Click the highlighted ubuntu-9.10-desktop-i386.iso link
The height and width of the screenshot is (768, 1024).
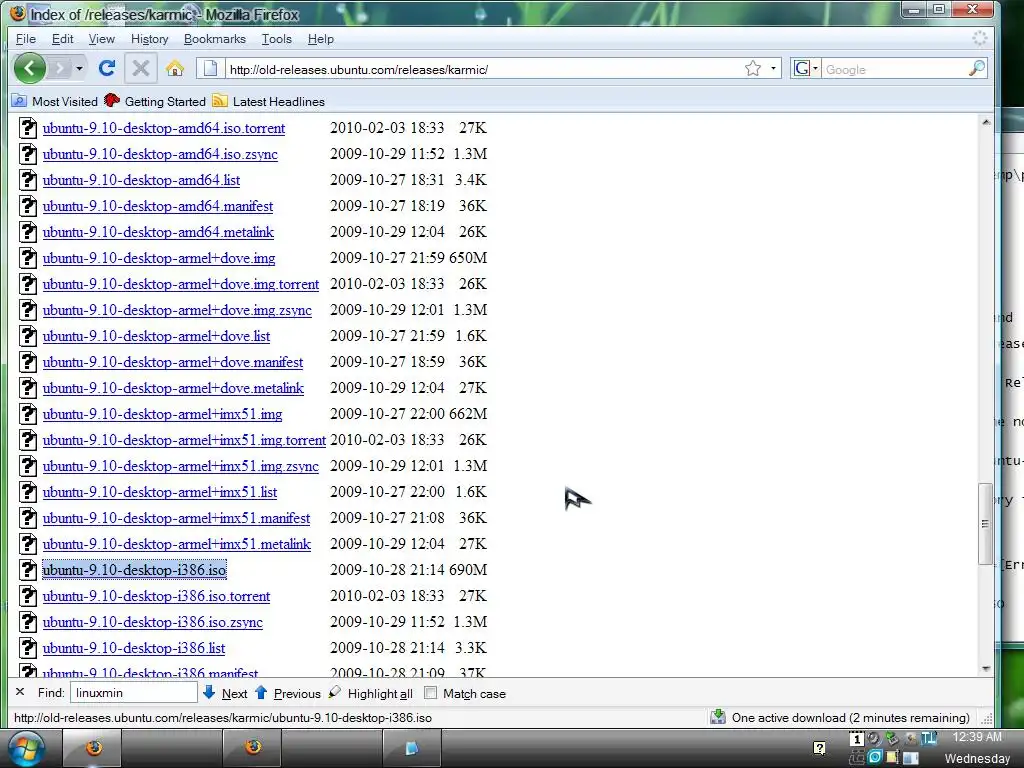point(135,570)
